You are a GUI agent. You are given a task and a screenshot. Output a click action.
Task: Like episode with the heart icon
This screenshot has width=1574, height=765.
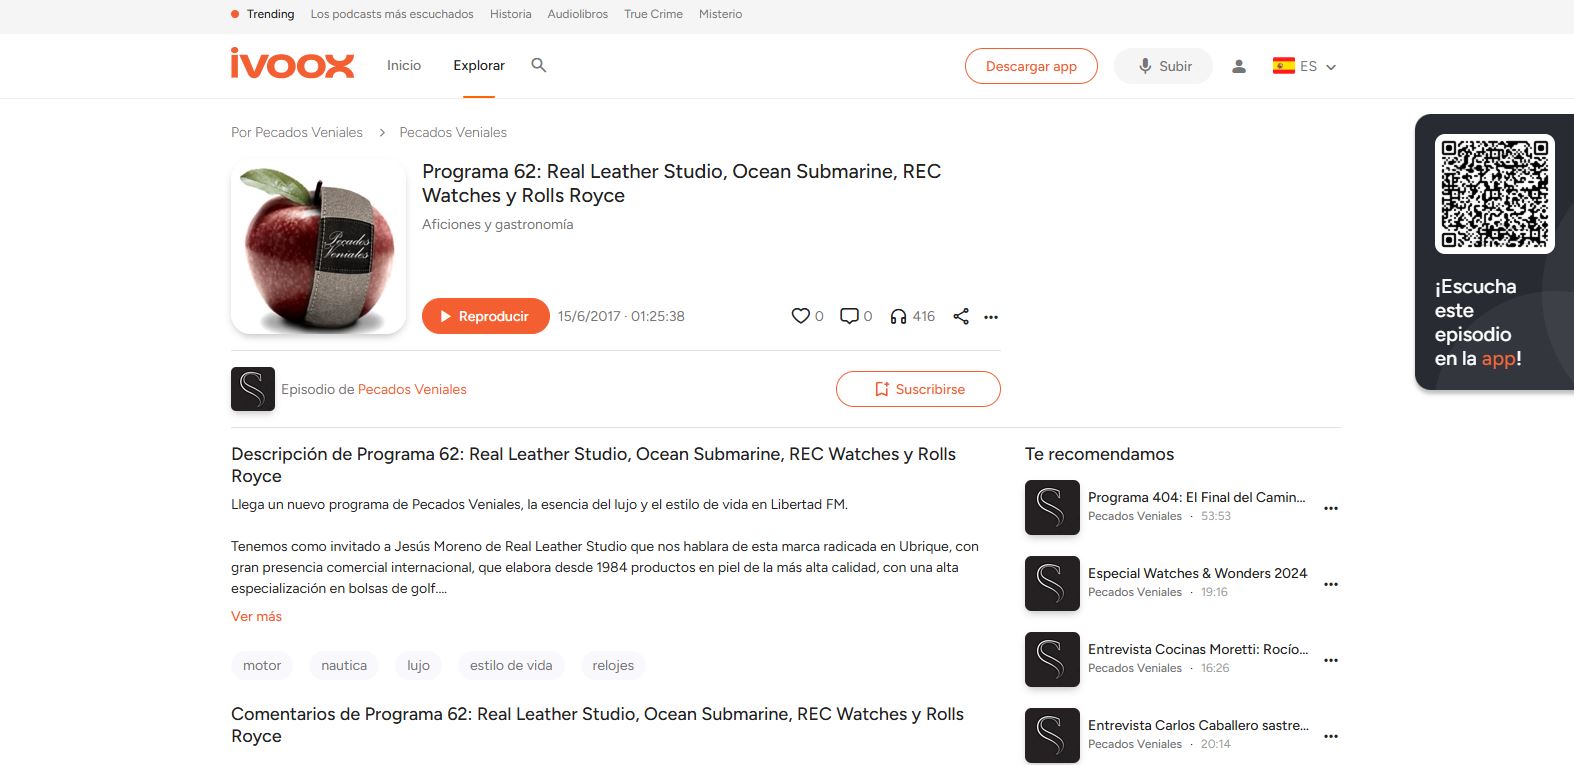800,316
